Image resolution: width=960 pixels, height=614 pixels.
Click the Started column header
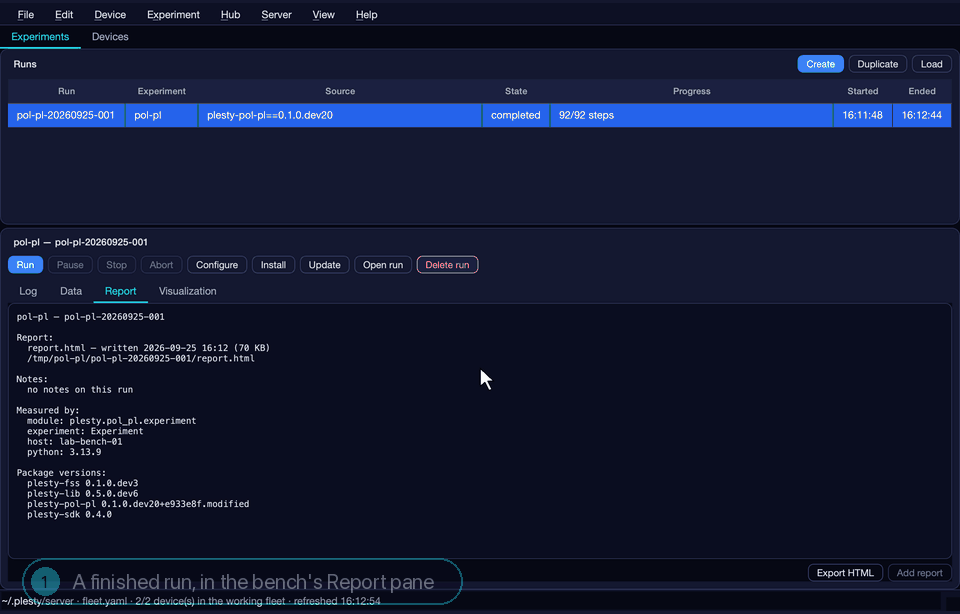pyautogui.click(x=863, y=91)
